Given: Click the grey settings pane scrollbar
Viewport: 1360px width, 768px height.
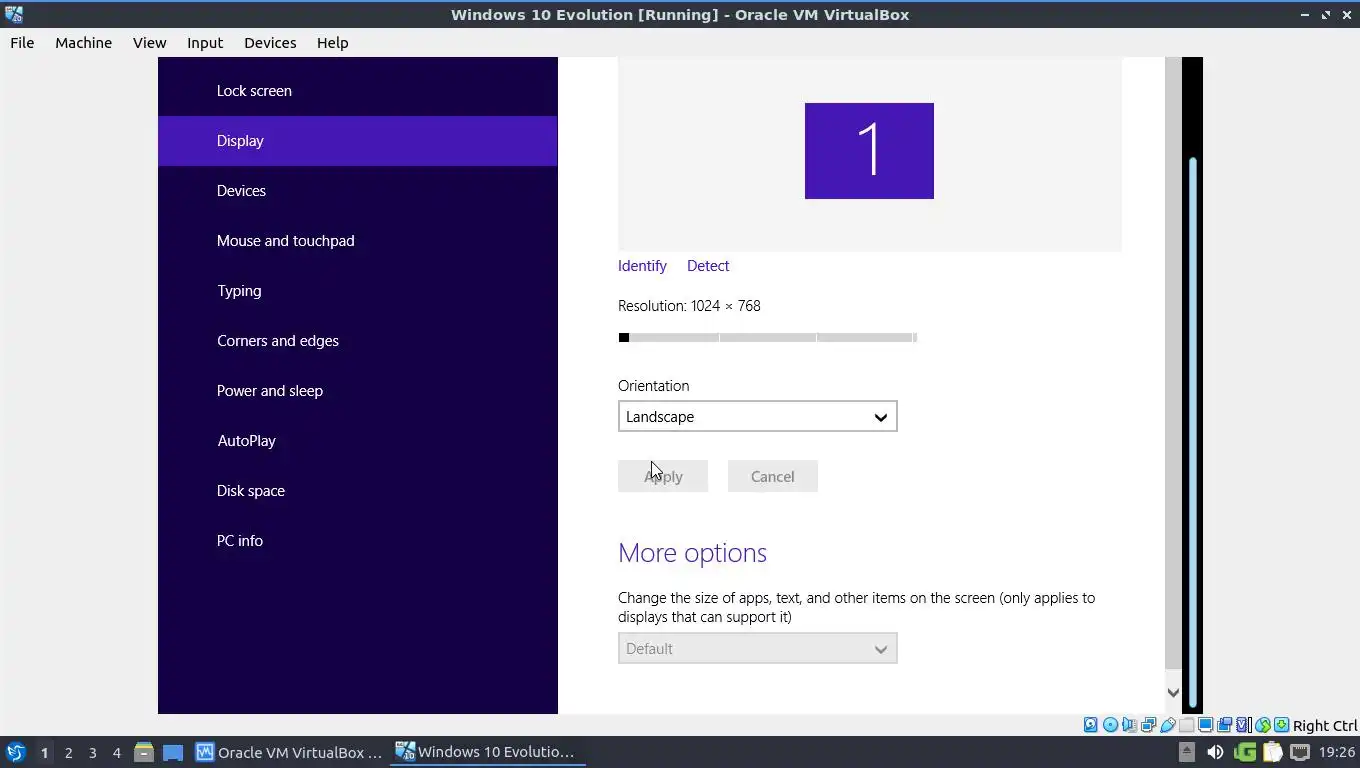Looking at the screenshot, I should click(x=1173, y=364).
